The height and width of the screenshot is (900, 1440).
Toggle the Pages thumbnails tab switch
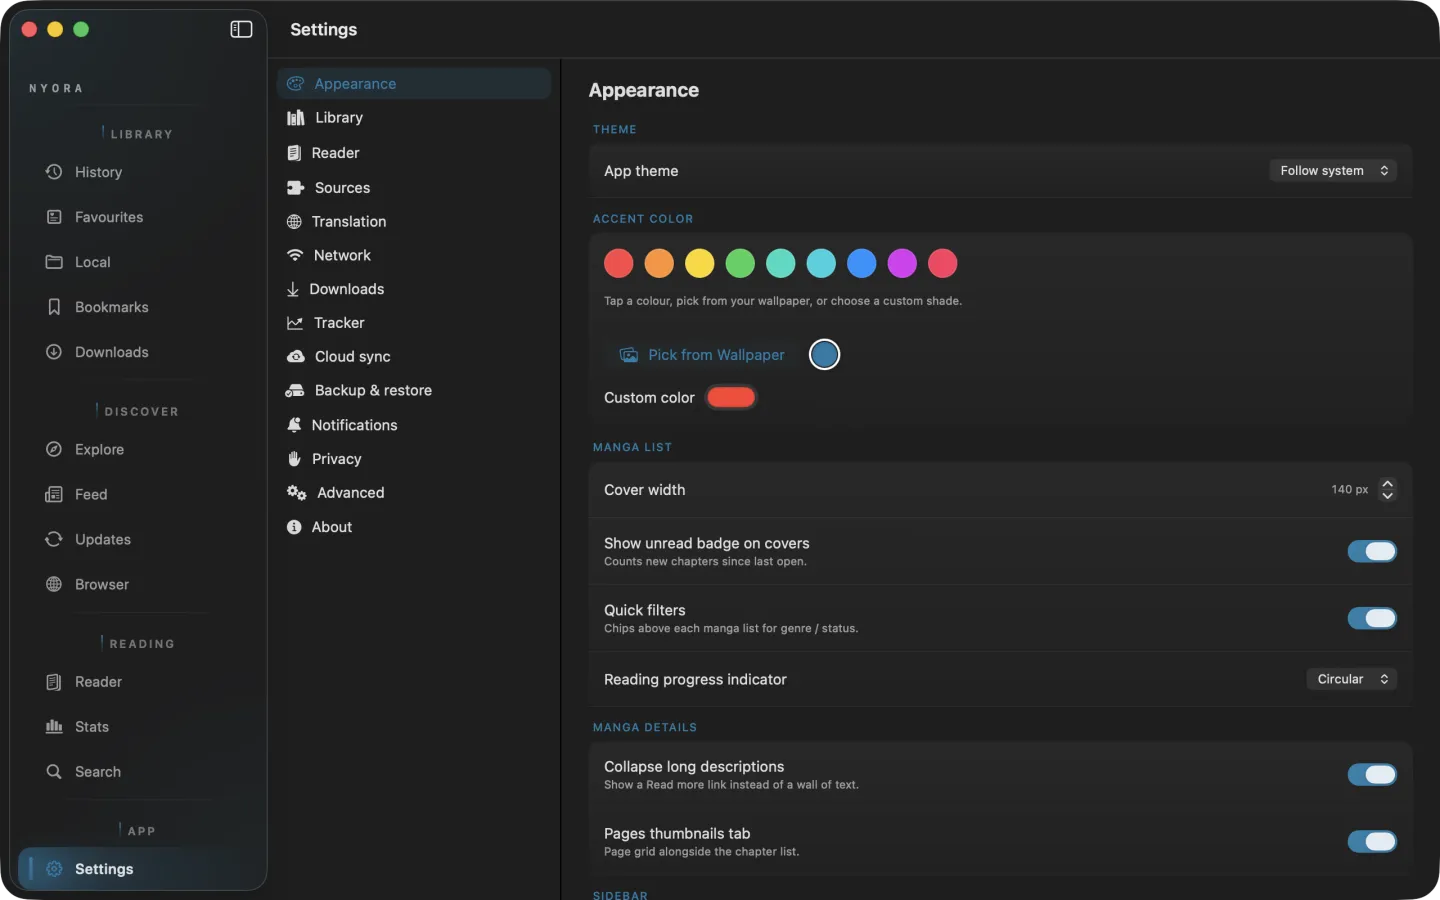[1372, 842]
